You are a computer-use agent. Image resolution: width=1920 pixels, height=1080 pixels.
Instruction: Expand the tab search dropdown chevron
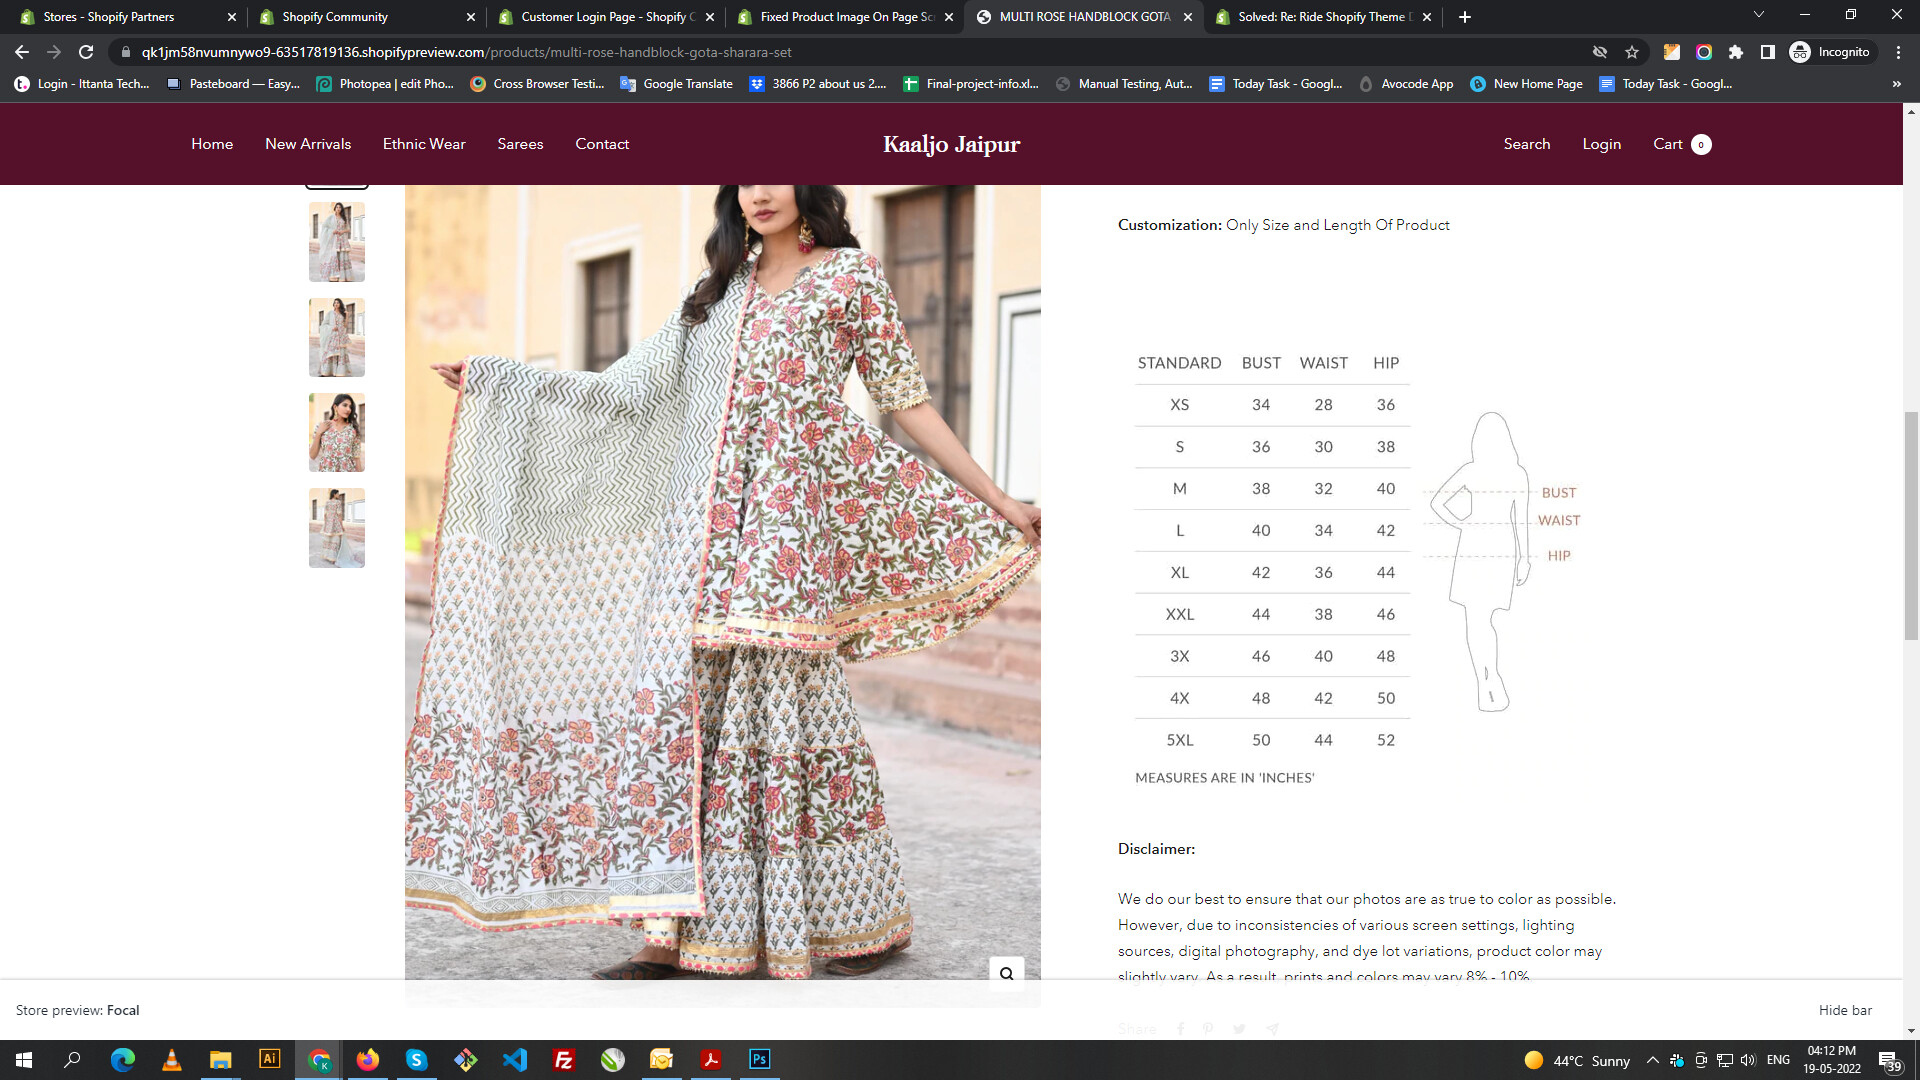[x=1759, y=15]
